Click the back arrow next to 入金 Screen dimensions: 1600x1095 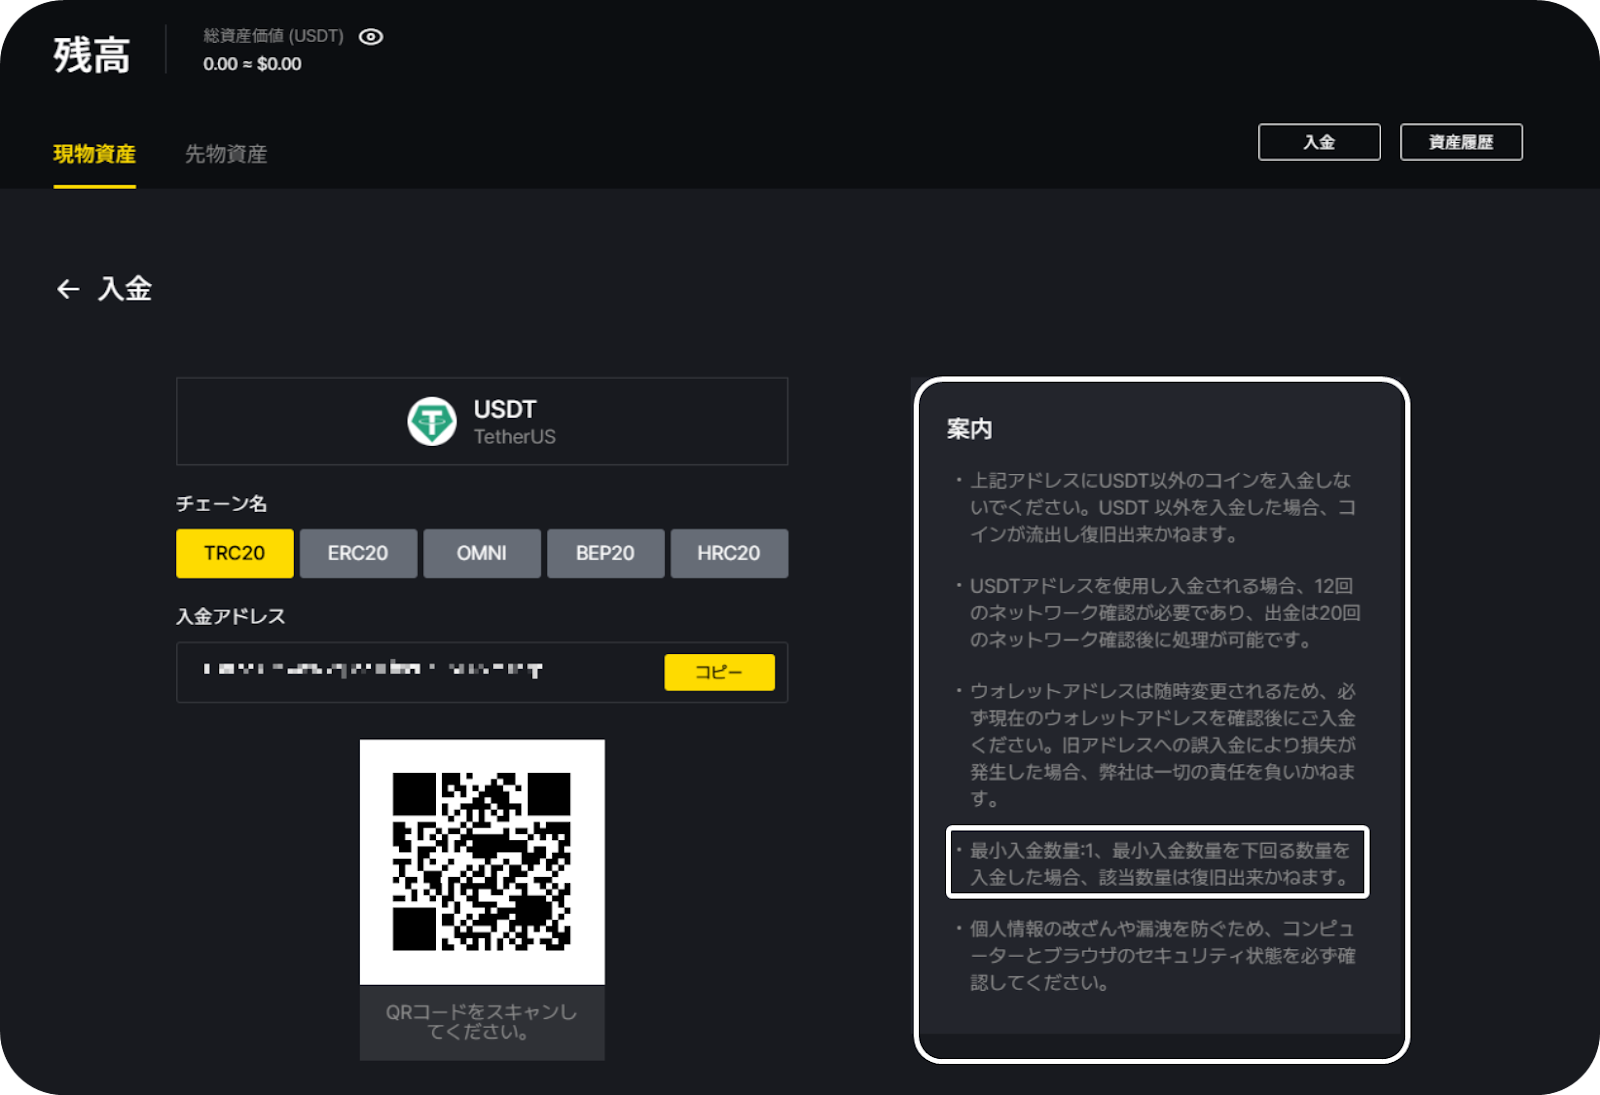[68, 289]
